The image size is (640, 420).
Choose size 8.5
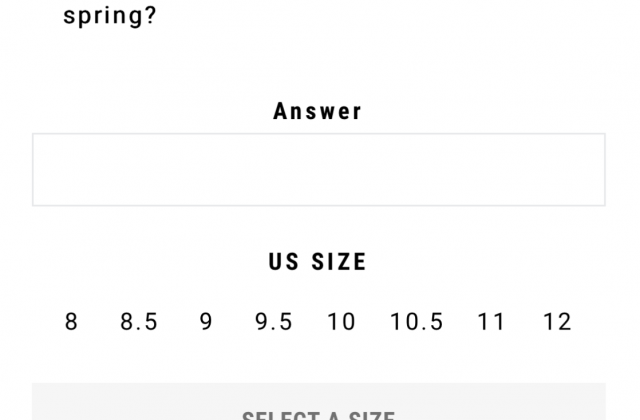coord(139,322)
